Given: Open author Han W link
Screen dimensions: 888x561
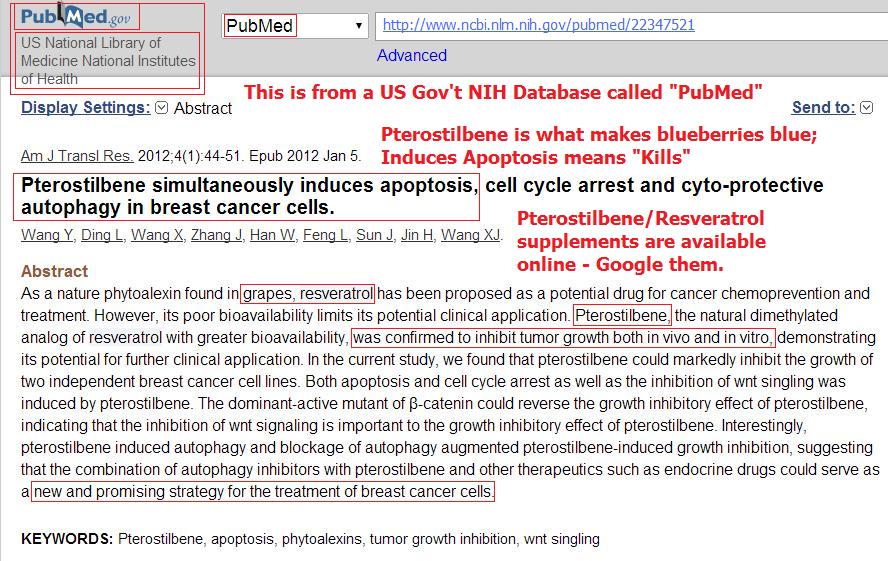Looking at the screenshot, I should 272,235.
